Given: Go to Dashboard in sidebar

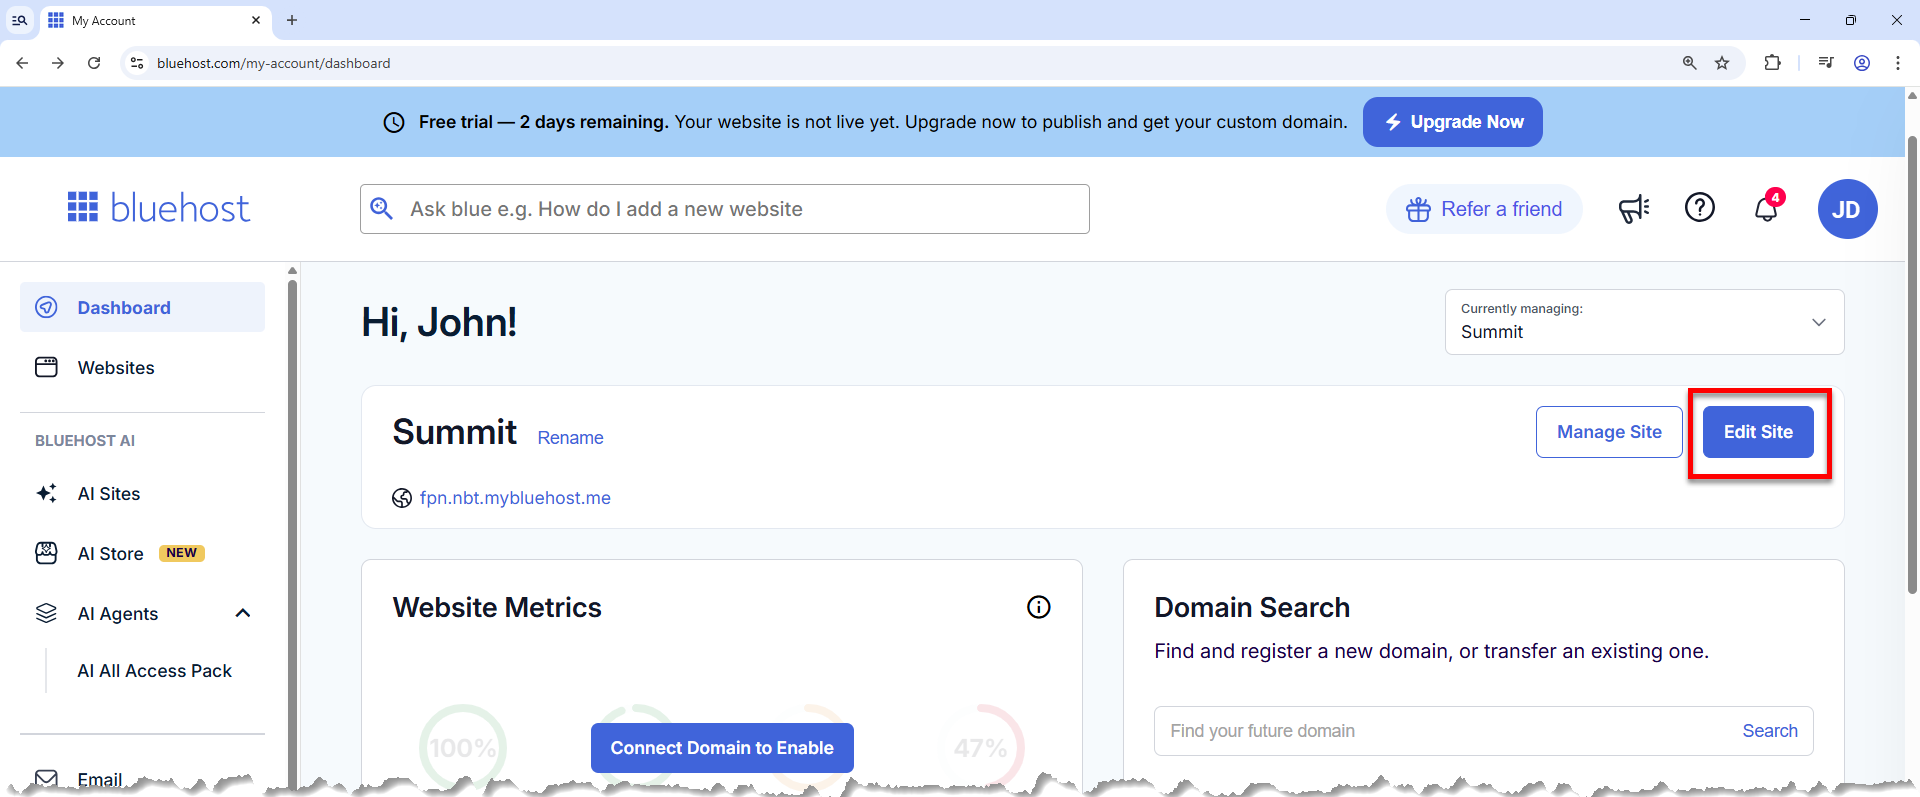Looking at the screenshot, I should pyautogui.click(x=142, y=307).
